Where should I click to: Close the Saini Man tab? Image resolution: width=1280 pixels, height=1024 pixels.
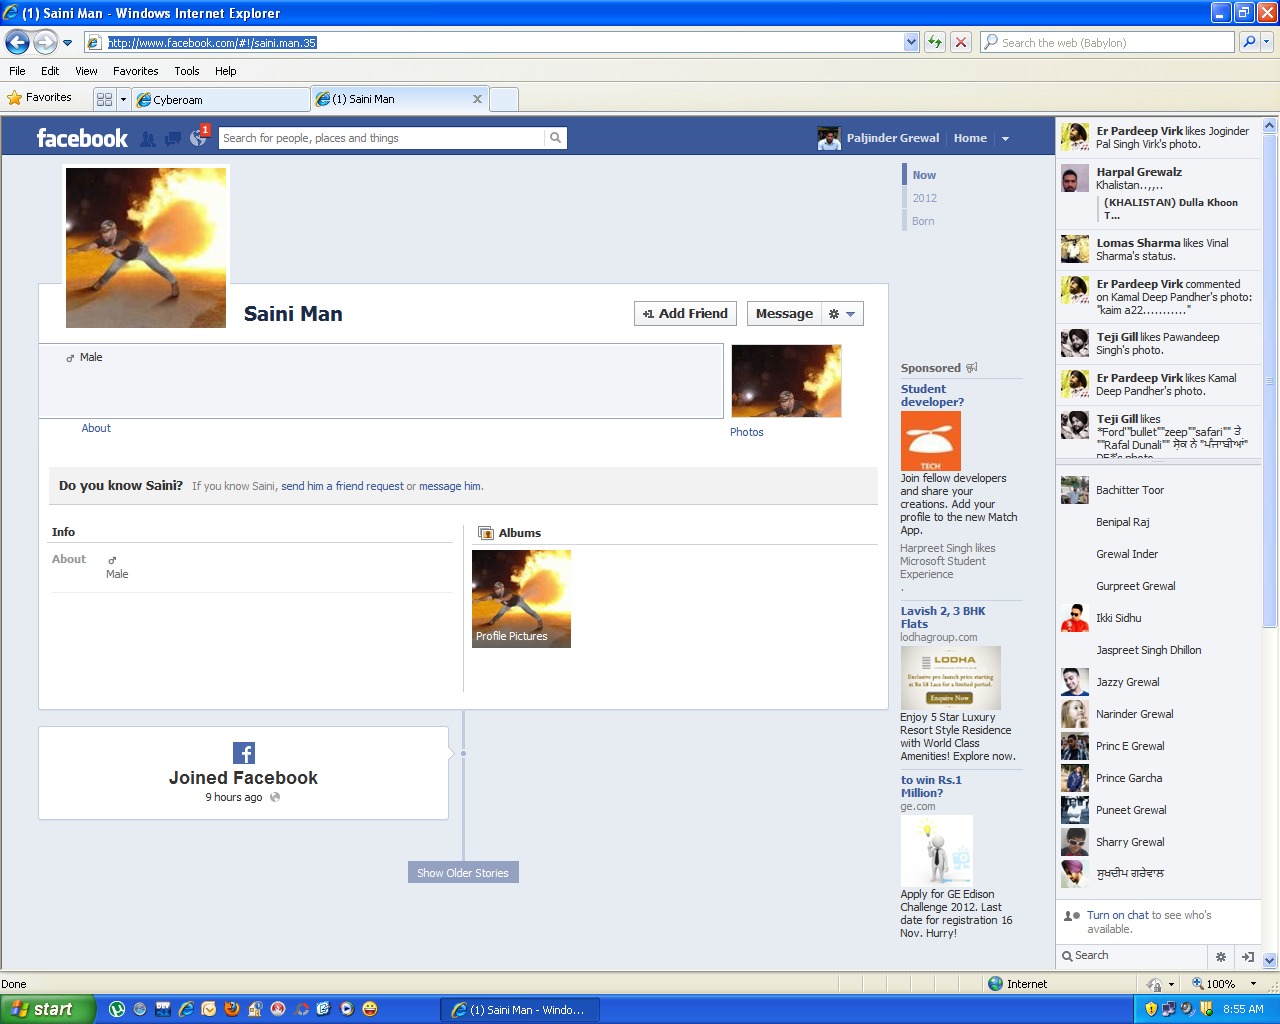click(477, 99)
